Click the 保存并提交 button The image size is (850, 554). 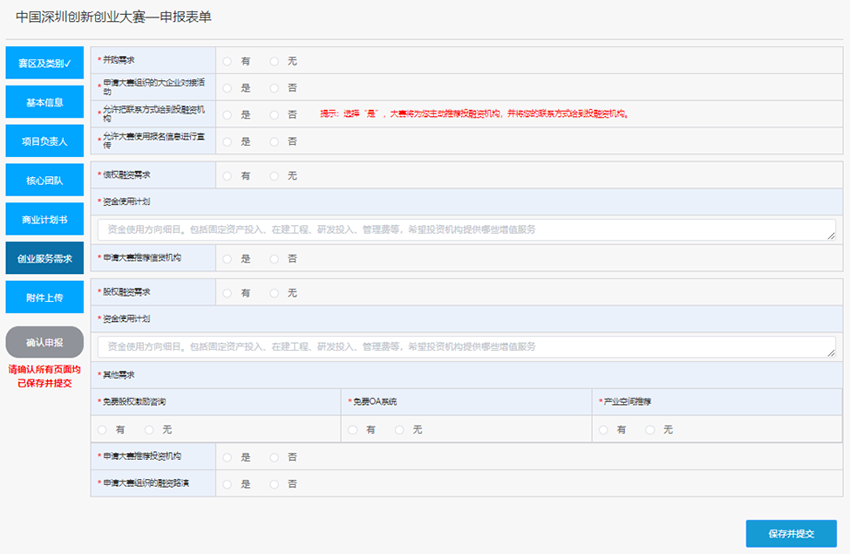click(x=791, y=533)
